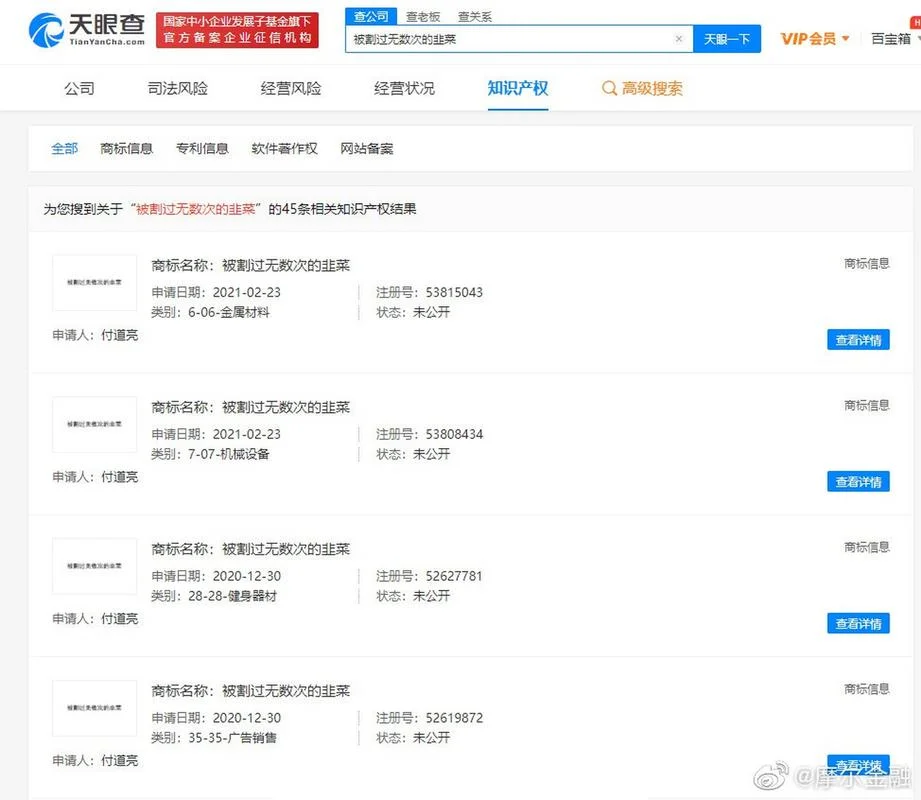Viewport: 921px width, 800px height.
Task: Open trademark title in the 金属材料 result
Action: pos(286,265)
